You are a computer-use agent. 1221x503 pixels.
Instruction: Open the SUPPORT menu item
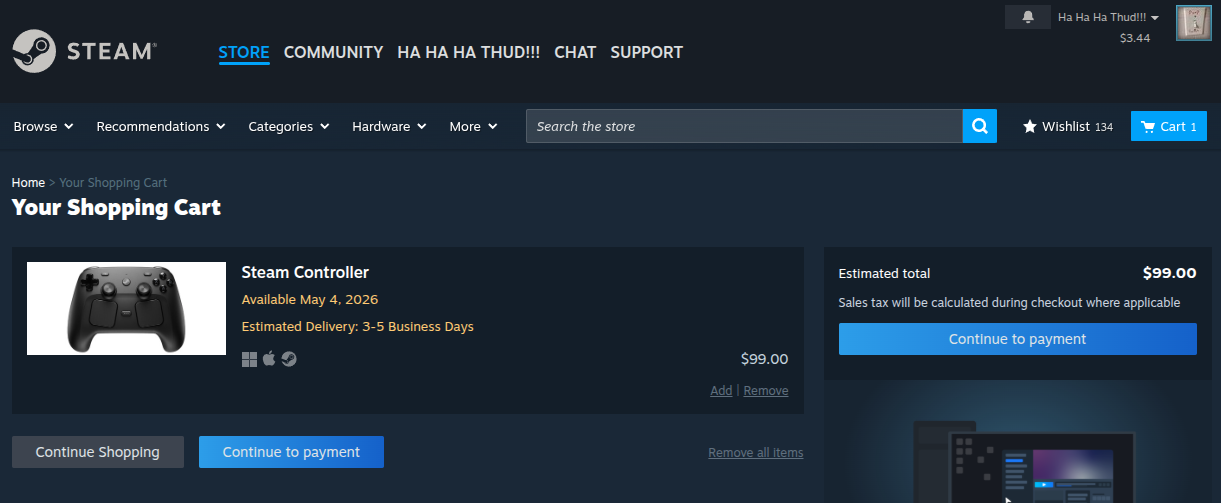[x=646, y=52]
